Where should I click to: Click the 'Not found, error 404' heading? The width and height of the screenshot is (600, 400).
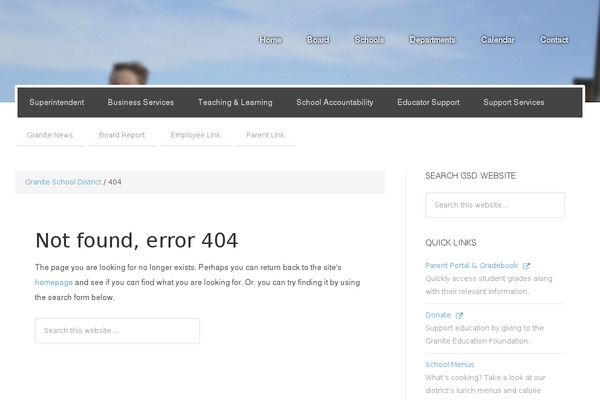[x=137, y=241]
